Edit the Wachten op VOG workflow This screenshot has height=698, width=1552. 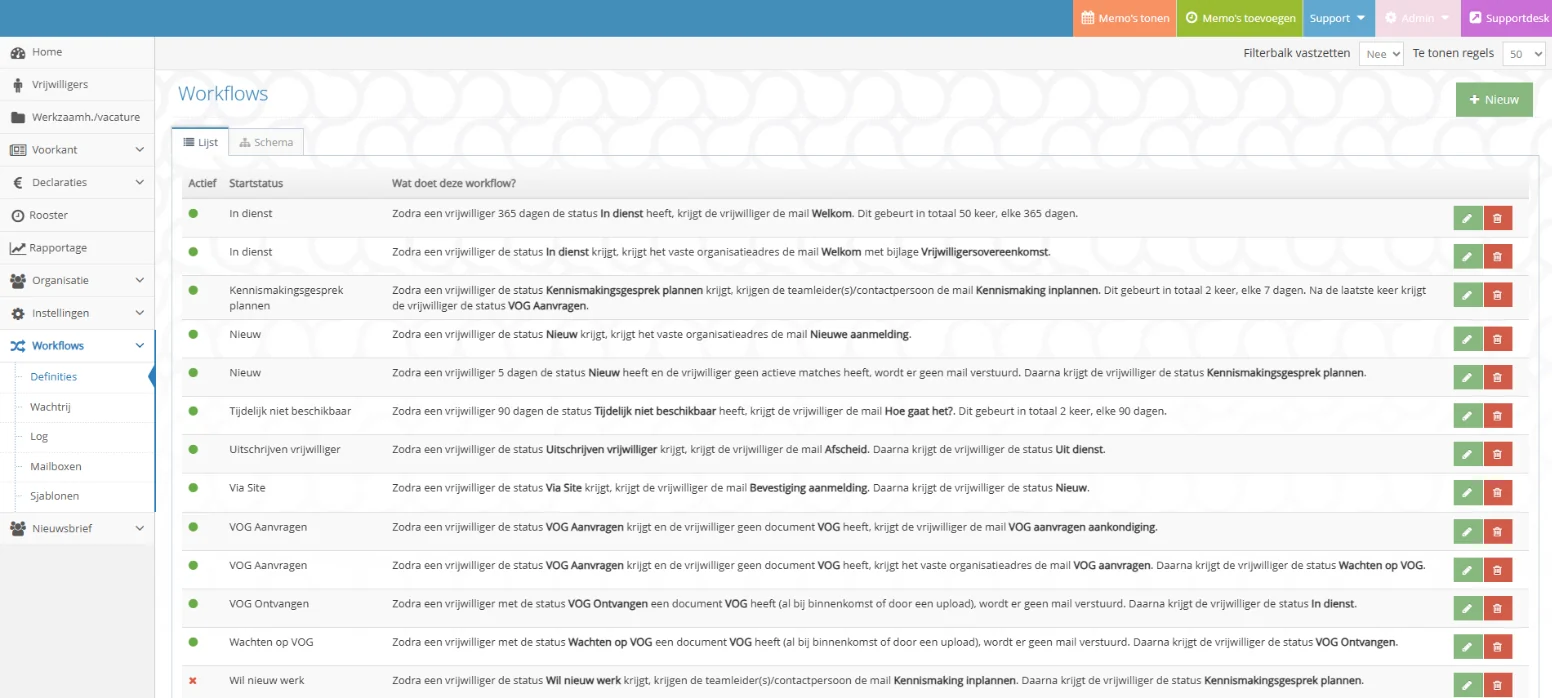click(1467, 646)
